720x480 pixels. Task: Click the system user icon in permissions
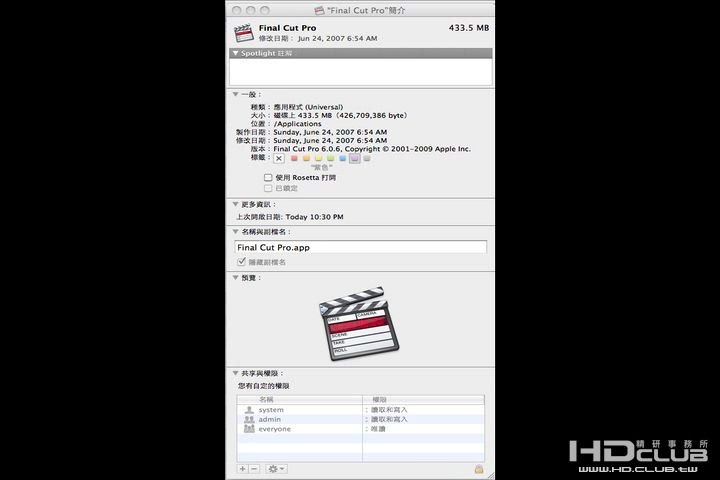pos(249,410)
